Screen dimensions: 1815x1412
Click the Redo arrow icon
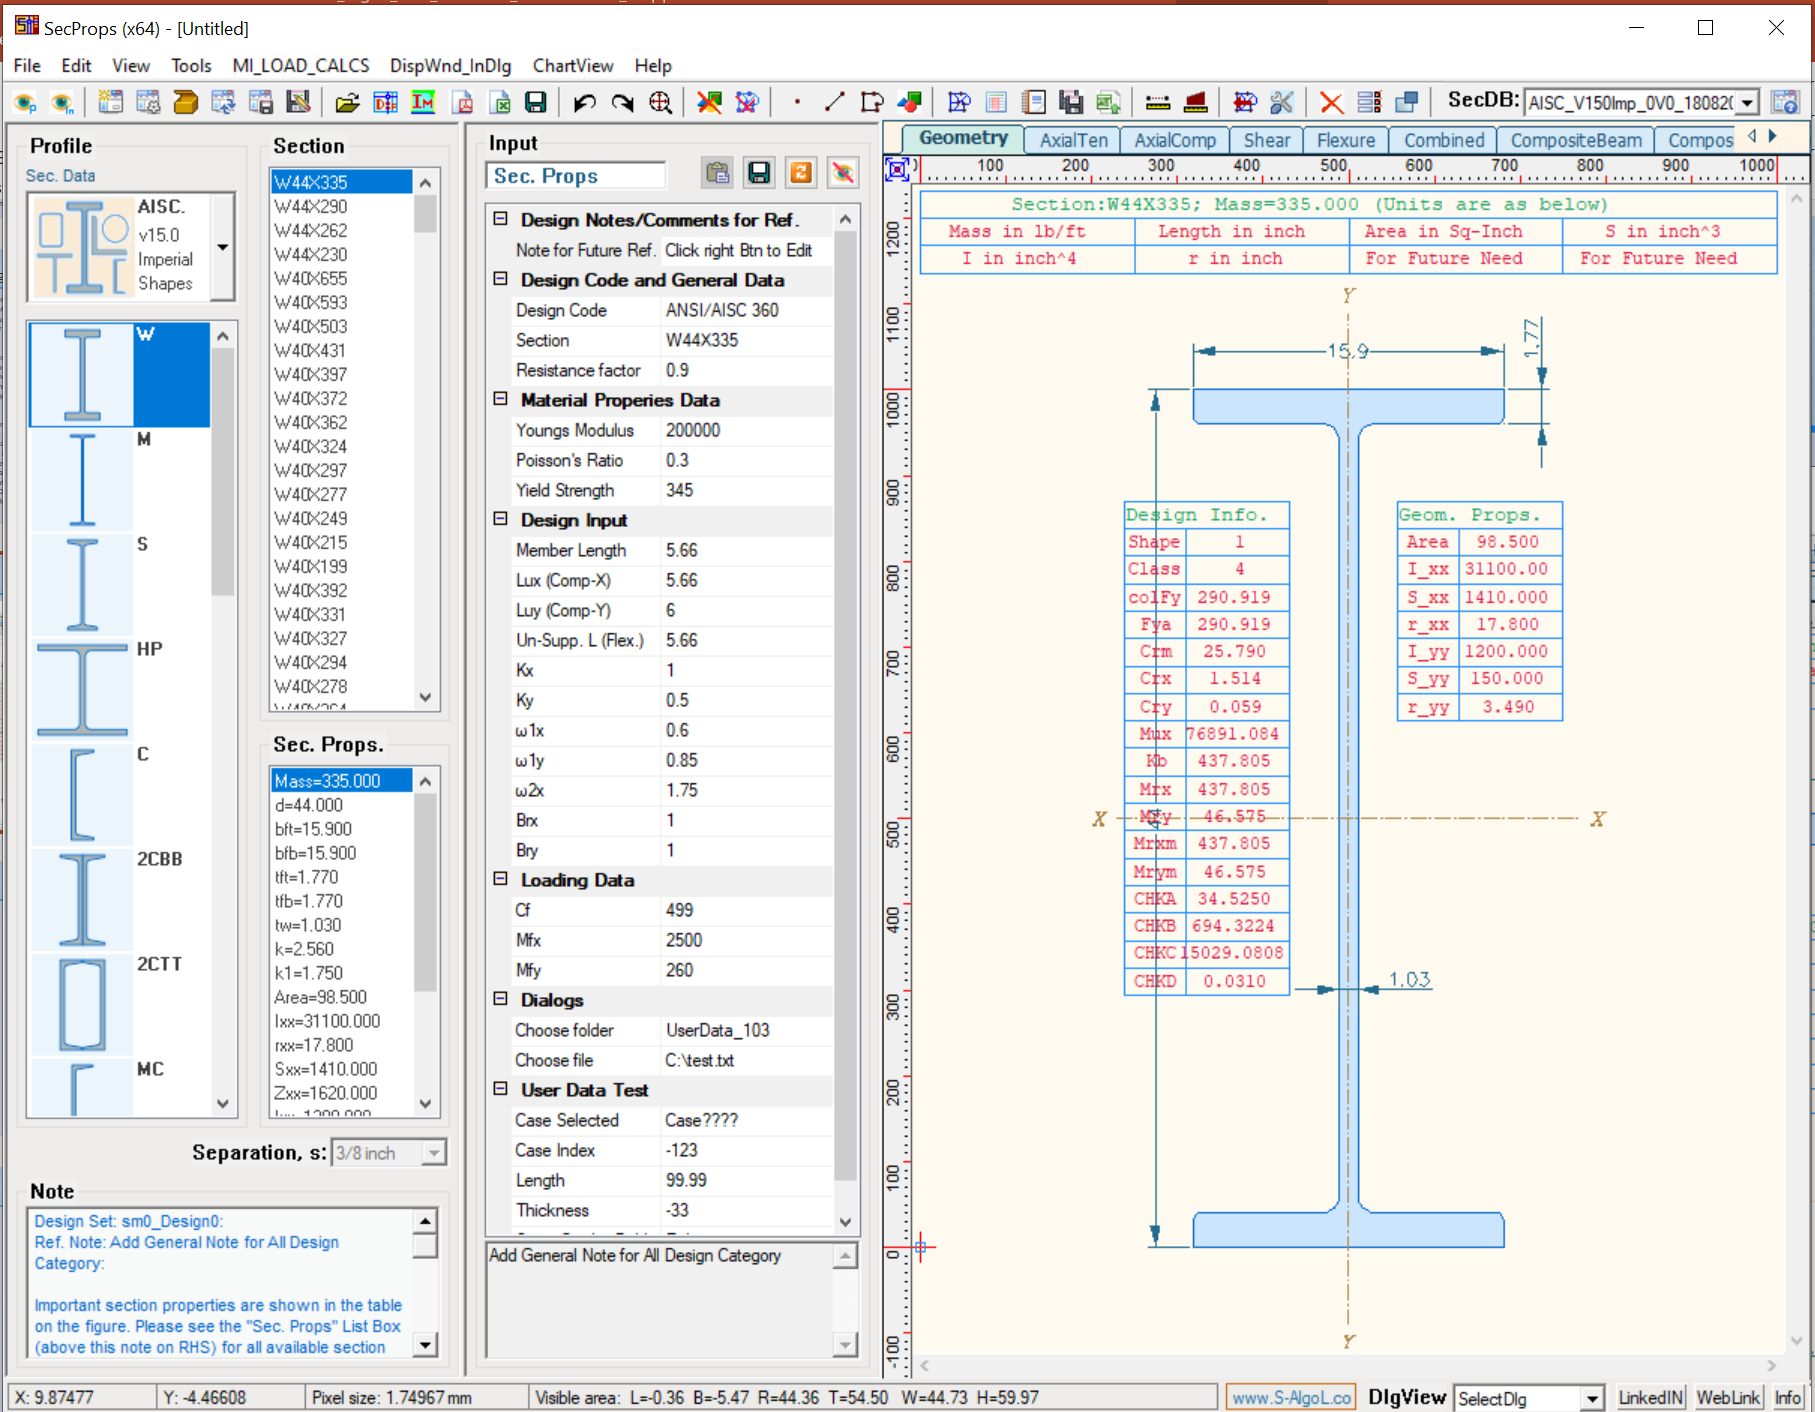(622, 102)
